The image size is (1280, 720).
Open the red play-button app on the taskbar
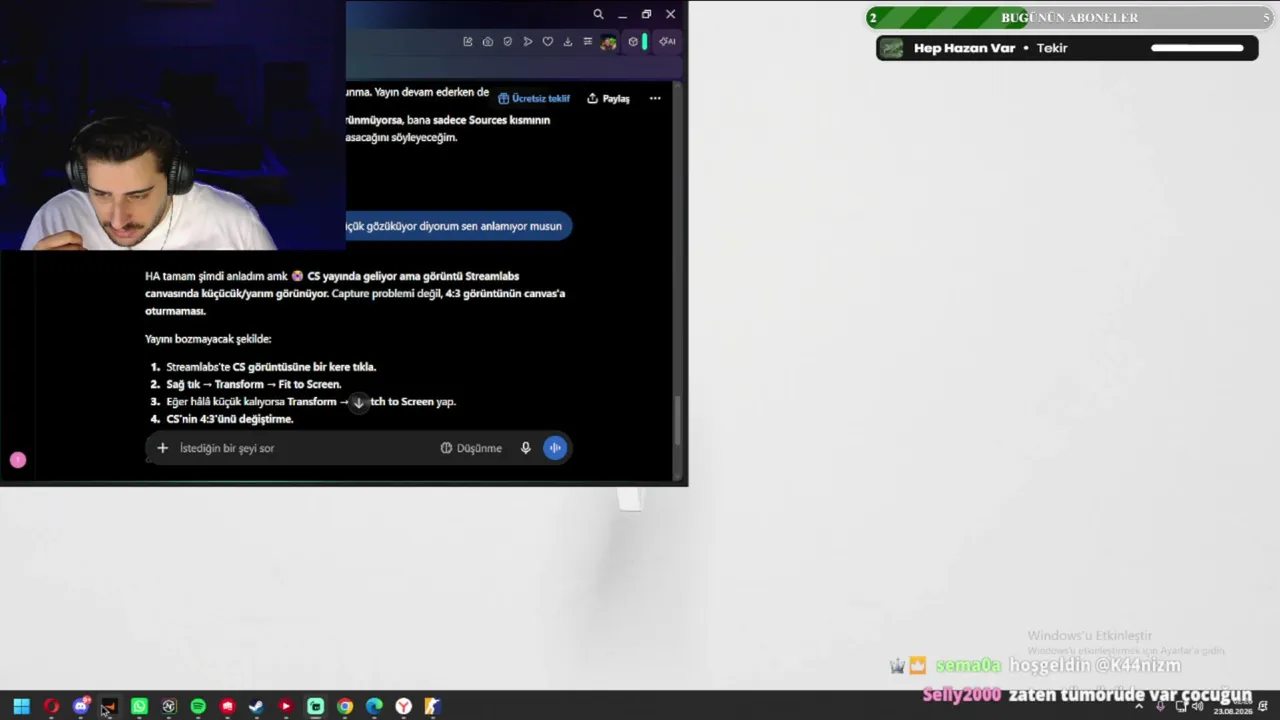point(286,706)
